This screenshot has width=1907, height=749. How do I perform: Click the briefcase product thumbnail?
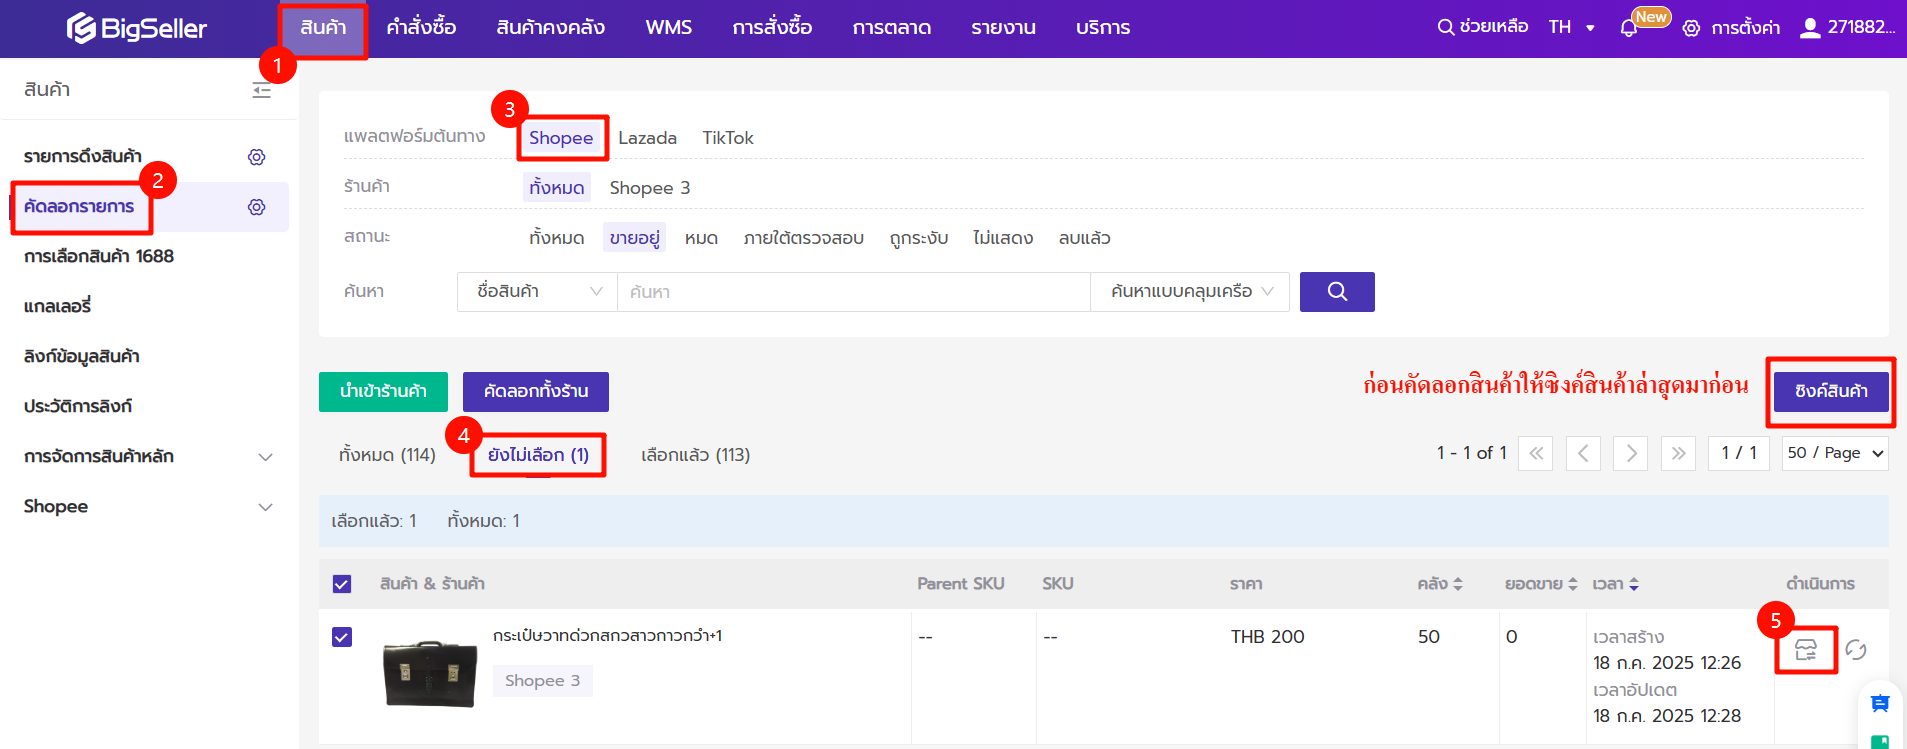tap(430, 674)
